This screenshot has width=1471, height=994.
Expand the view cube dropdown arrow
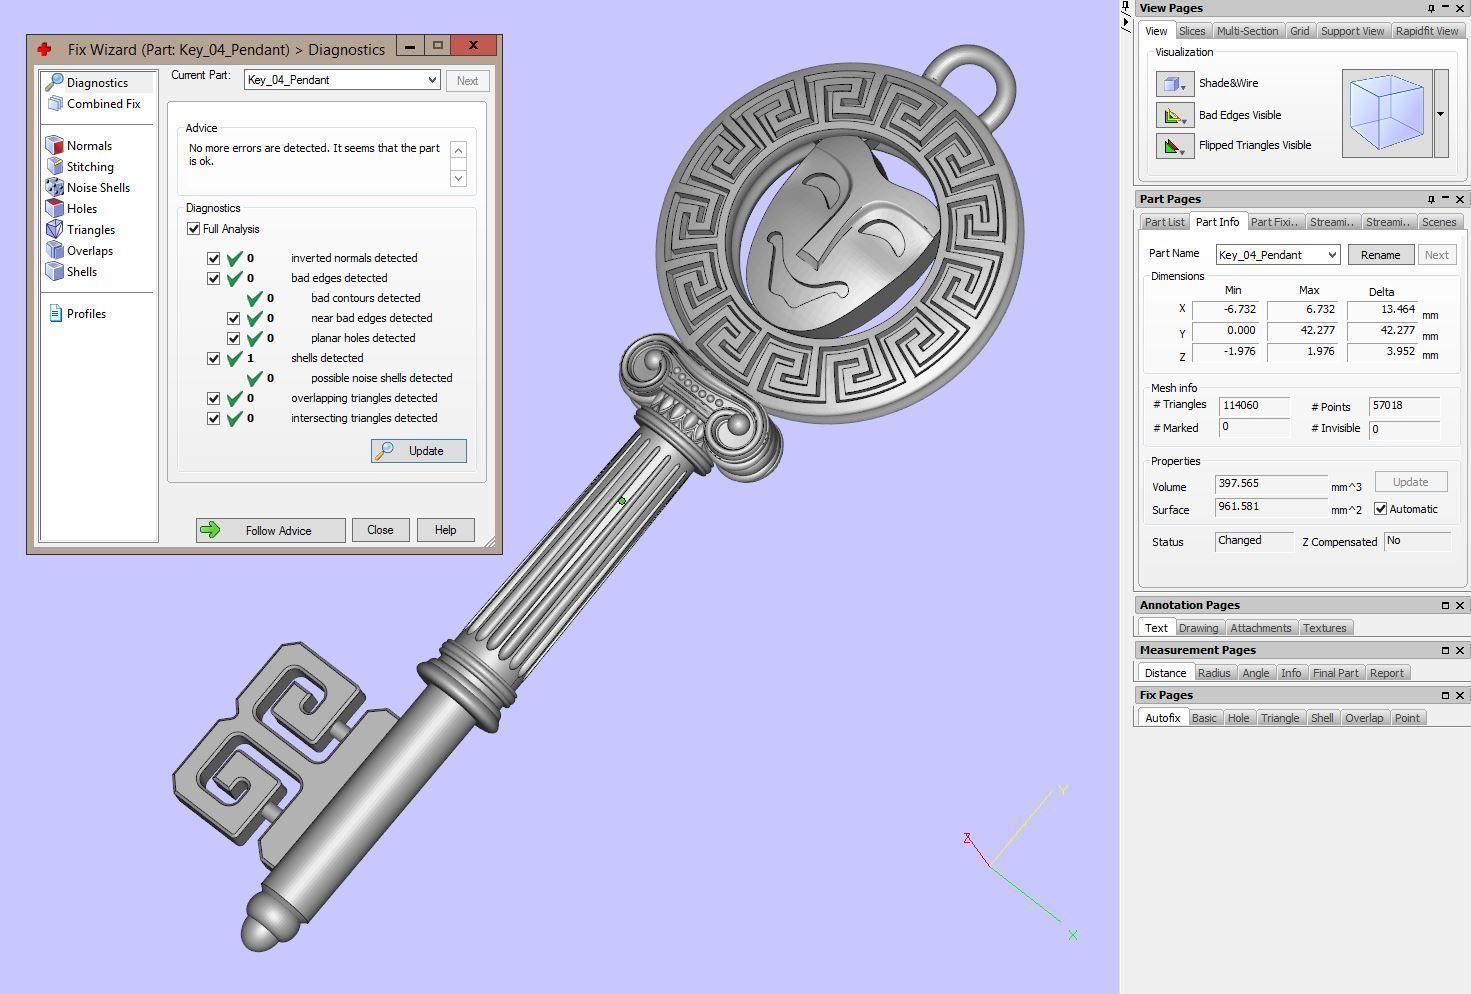tap(1441, 114)
